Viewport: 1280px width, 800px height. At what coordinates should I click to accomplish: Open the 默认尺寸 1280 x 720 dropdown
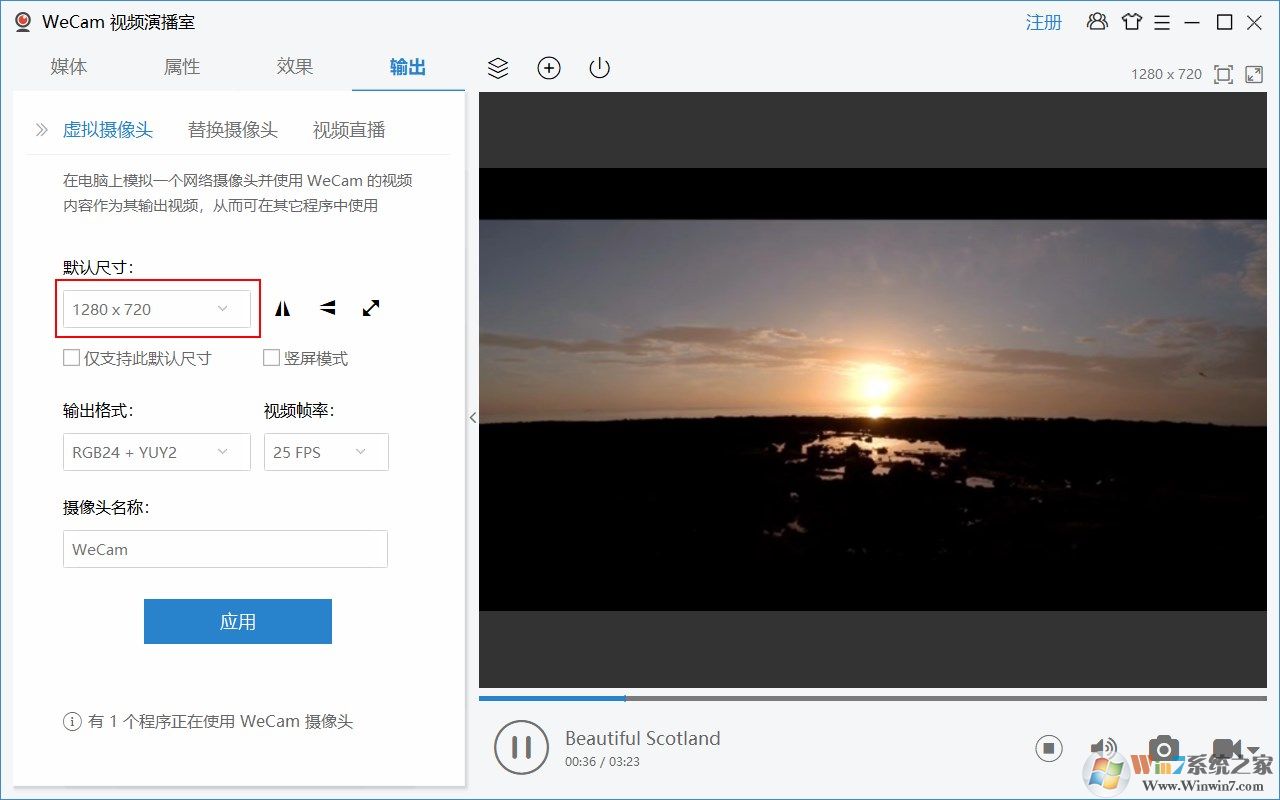pos(156,309)
